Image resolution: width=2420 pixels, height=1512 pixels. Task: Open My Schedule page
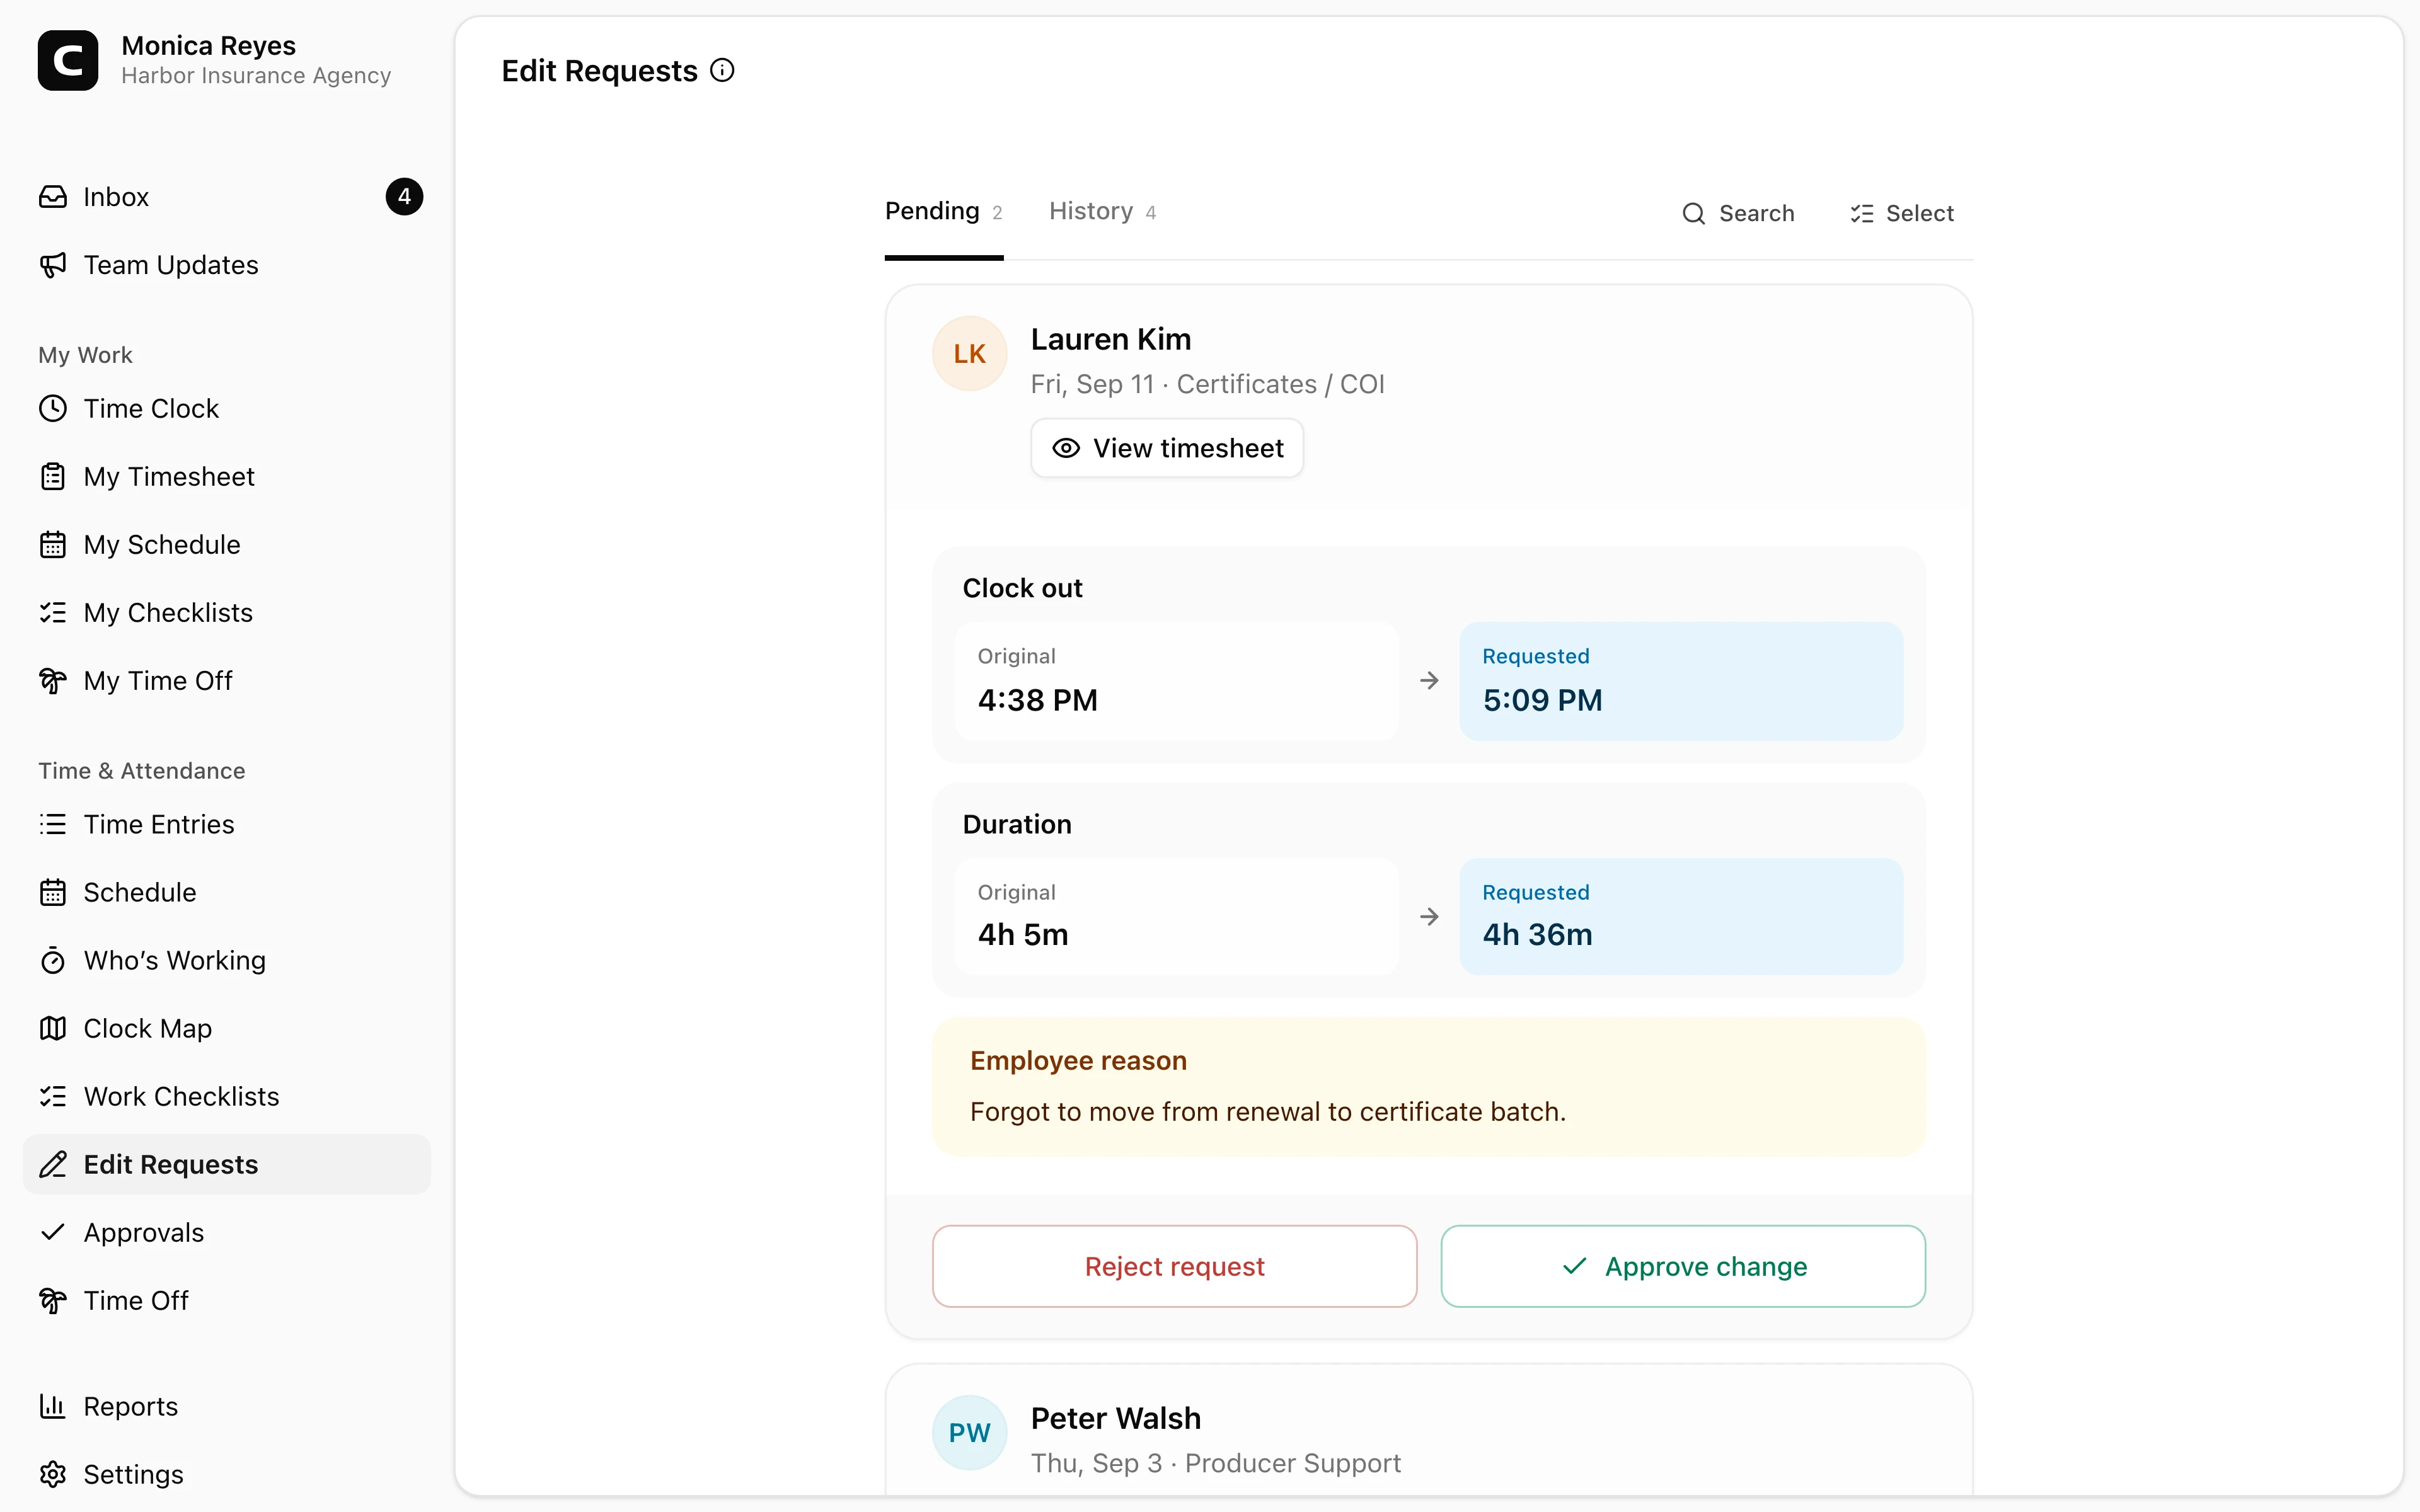227,545
